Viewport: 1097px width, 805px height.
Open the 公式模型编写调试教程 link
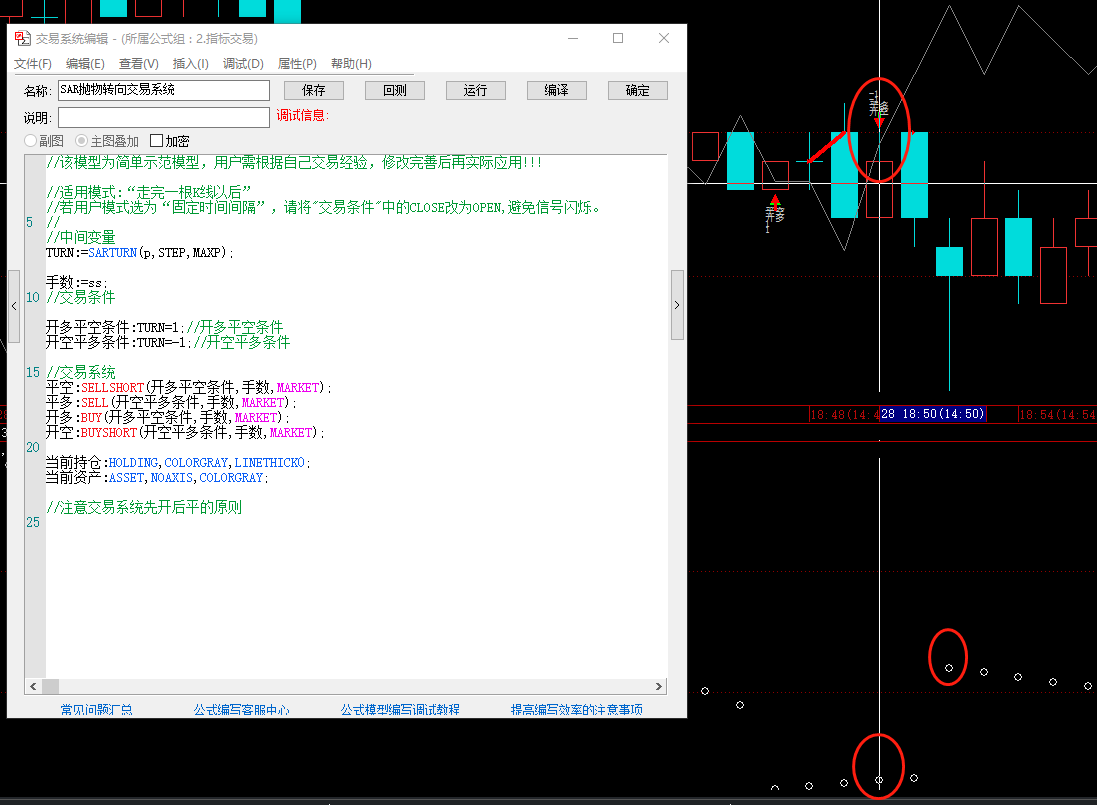(400, 710)
